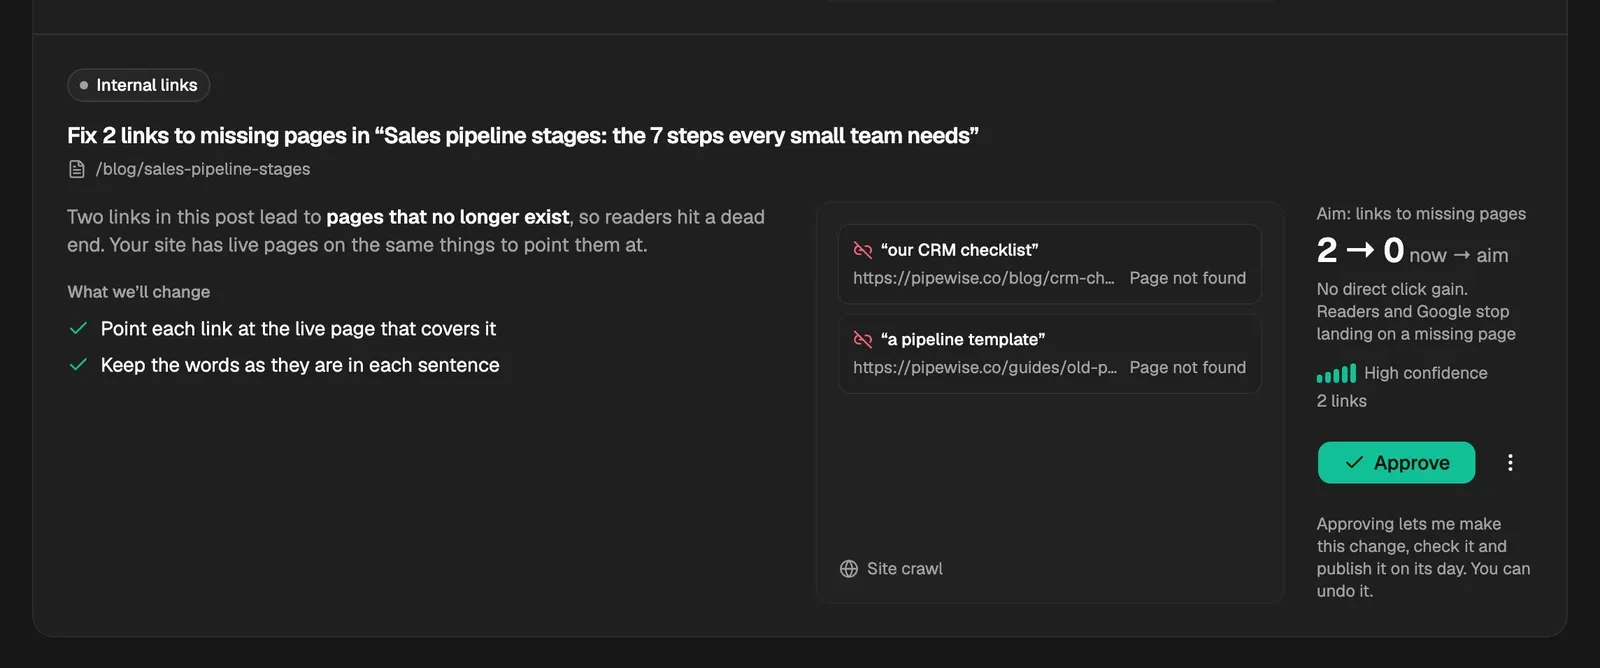
Task: Click the broken link icon for "a pipeline template"
Action: pos(862,340)
